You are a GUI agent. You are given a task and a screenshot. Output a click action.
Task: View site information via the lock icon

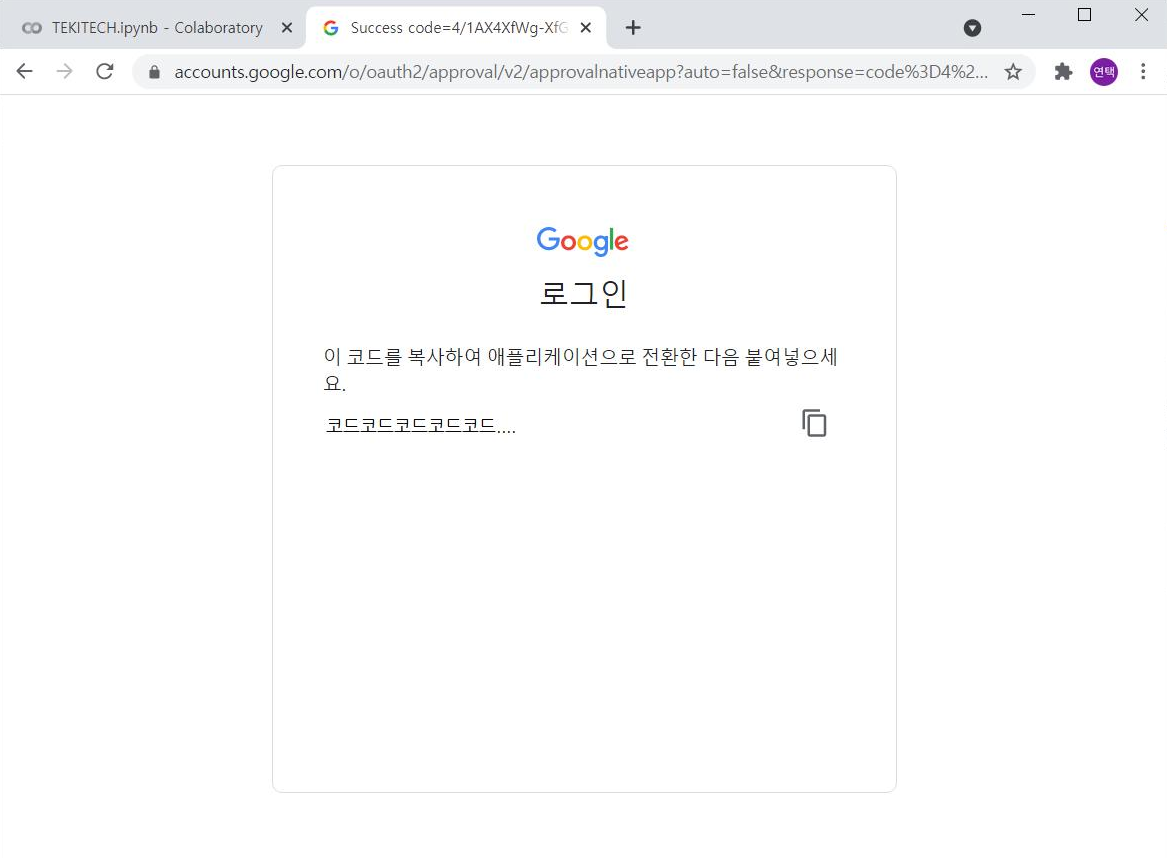(154, 72)
